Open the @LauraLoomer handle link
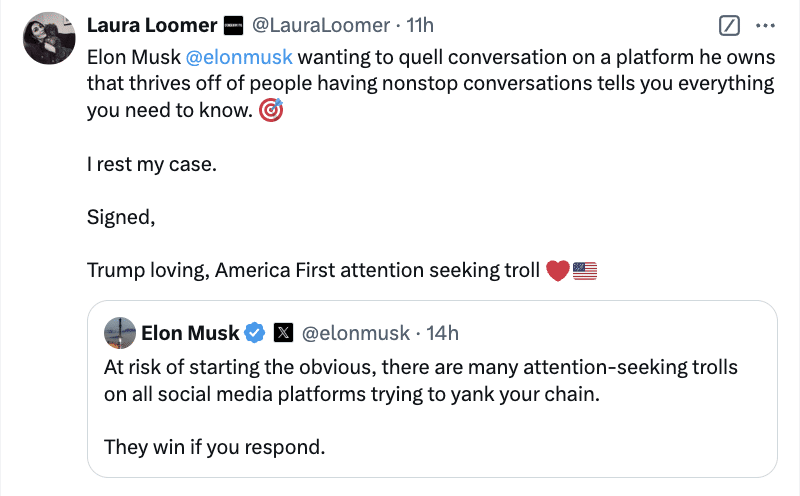This screenshot has height=496, width=800. point(321,25)
